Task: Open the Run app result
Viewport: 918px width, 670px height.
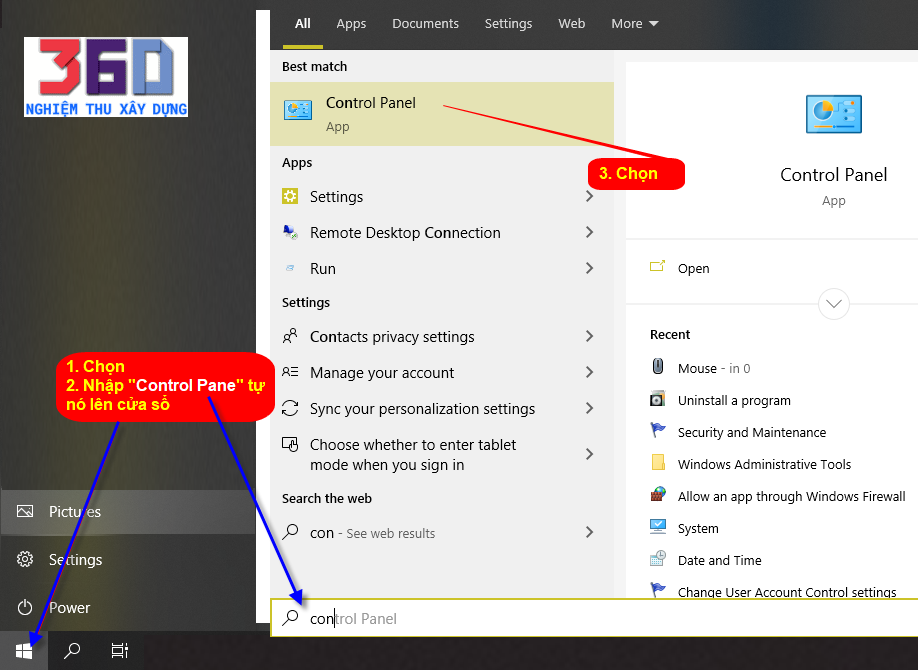Action: tap(322, 269)
